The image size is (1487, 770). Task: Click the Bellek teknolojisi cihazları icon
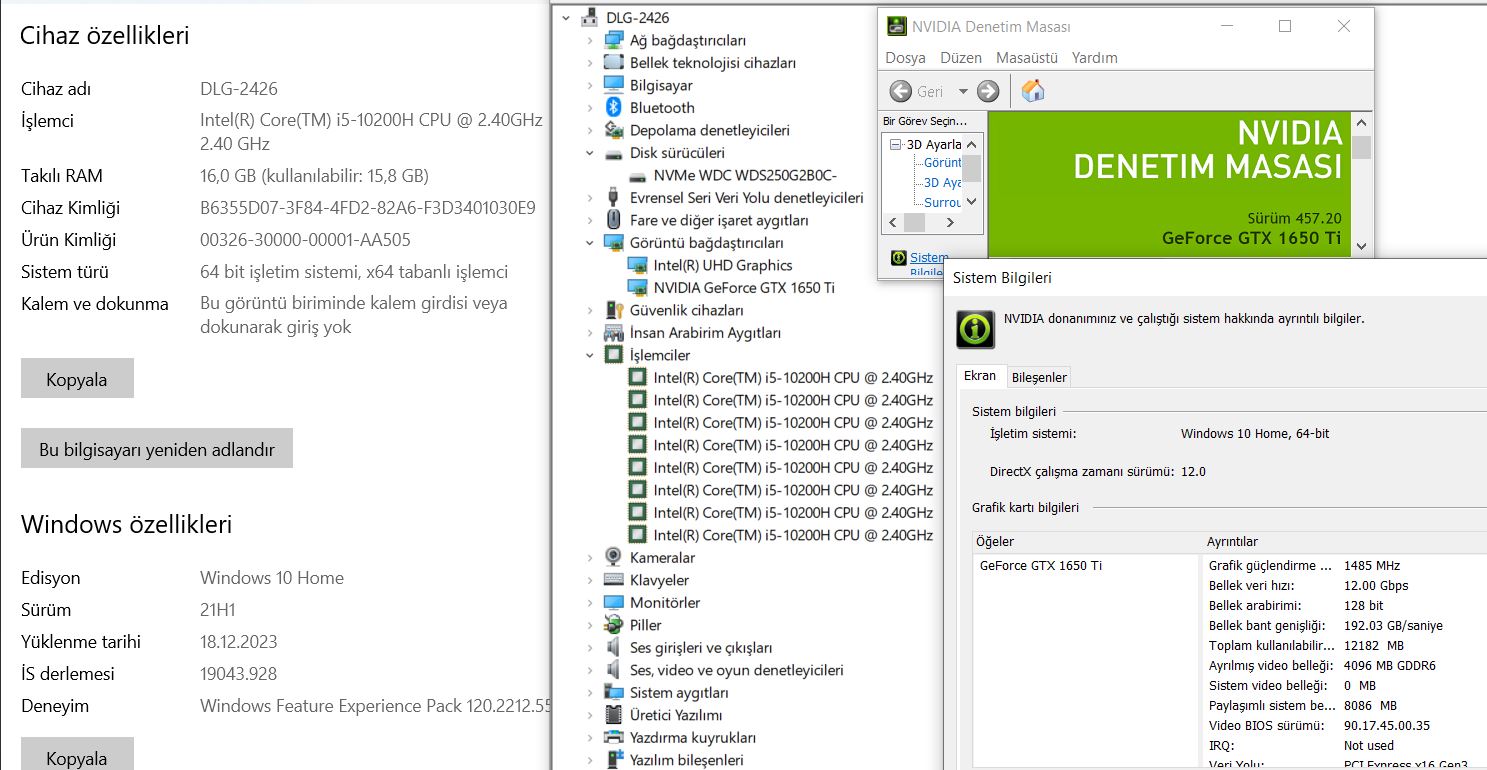[613, 63]
